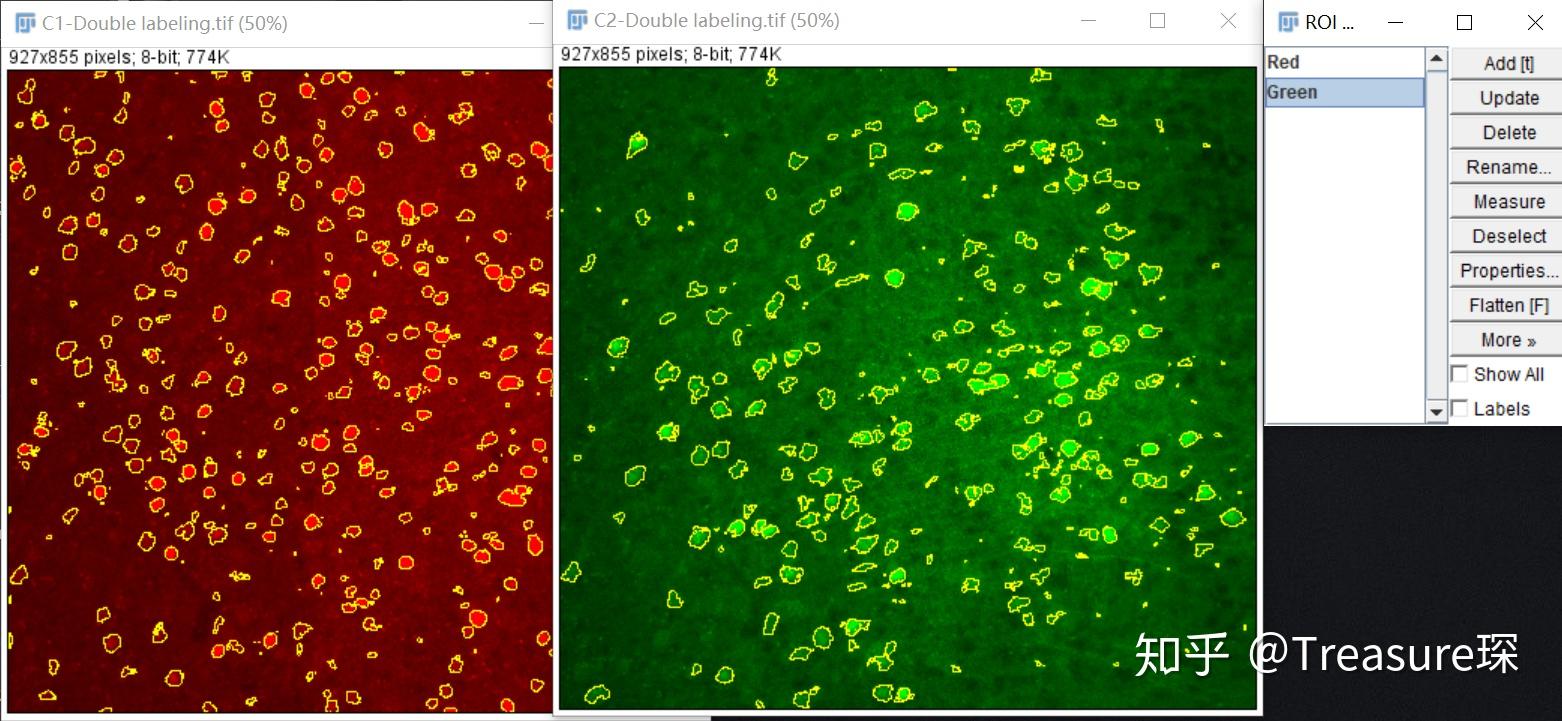
Task: Click the ImageJ icon of the C2-Double labeling window
Action: click(x=577, y=20)
